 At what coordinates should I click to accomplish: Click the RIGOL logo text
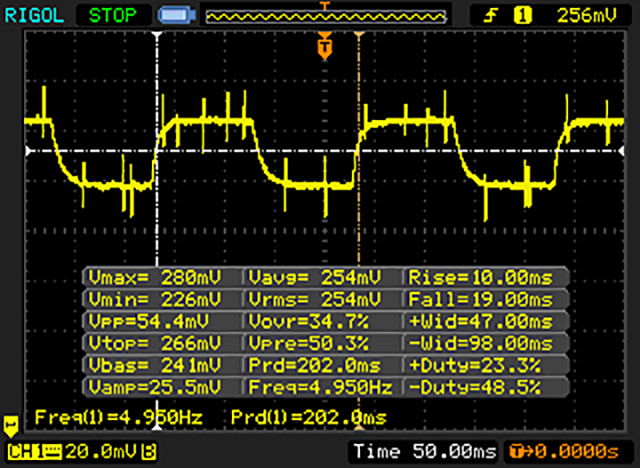pyautogui.click(x=34, y=16)
